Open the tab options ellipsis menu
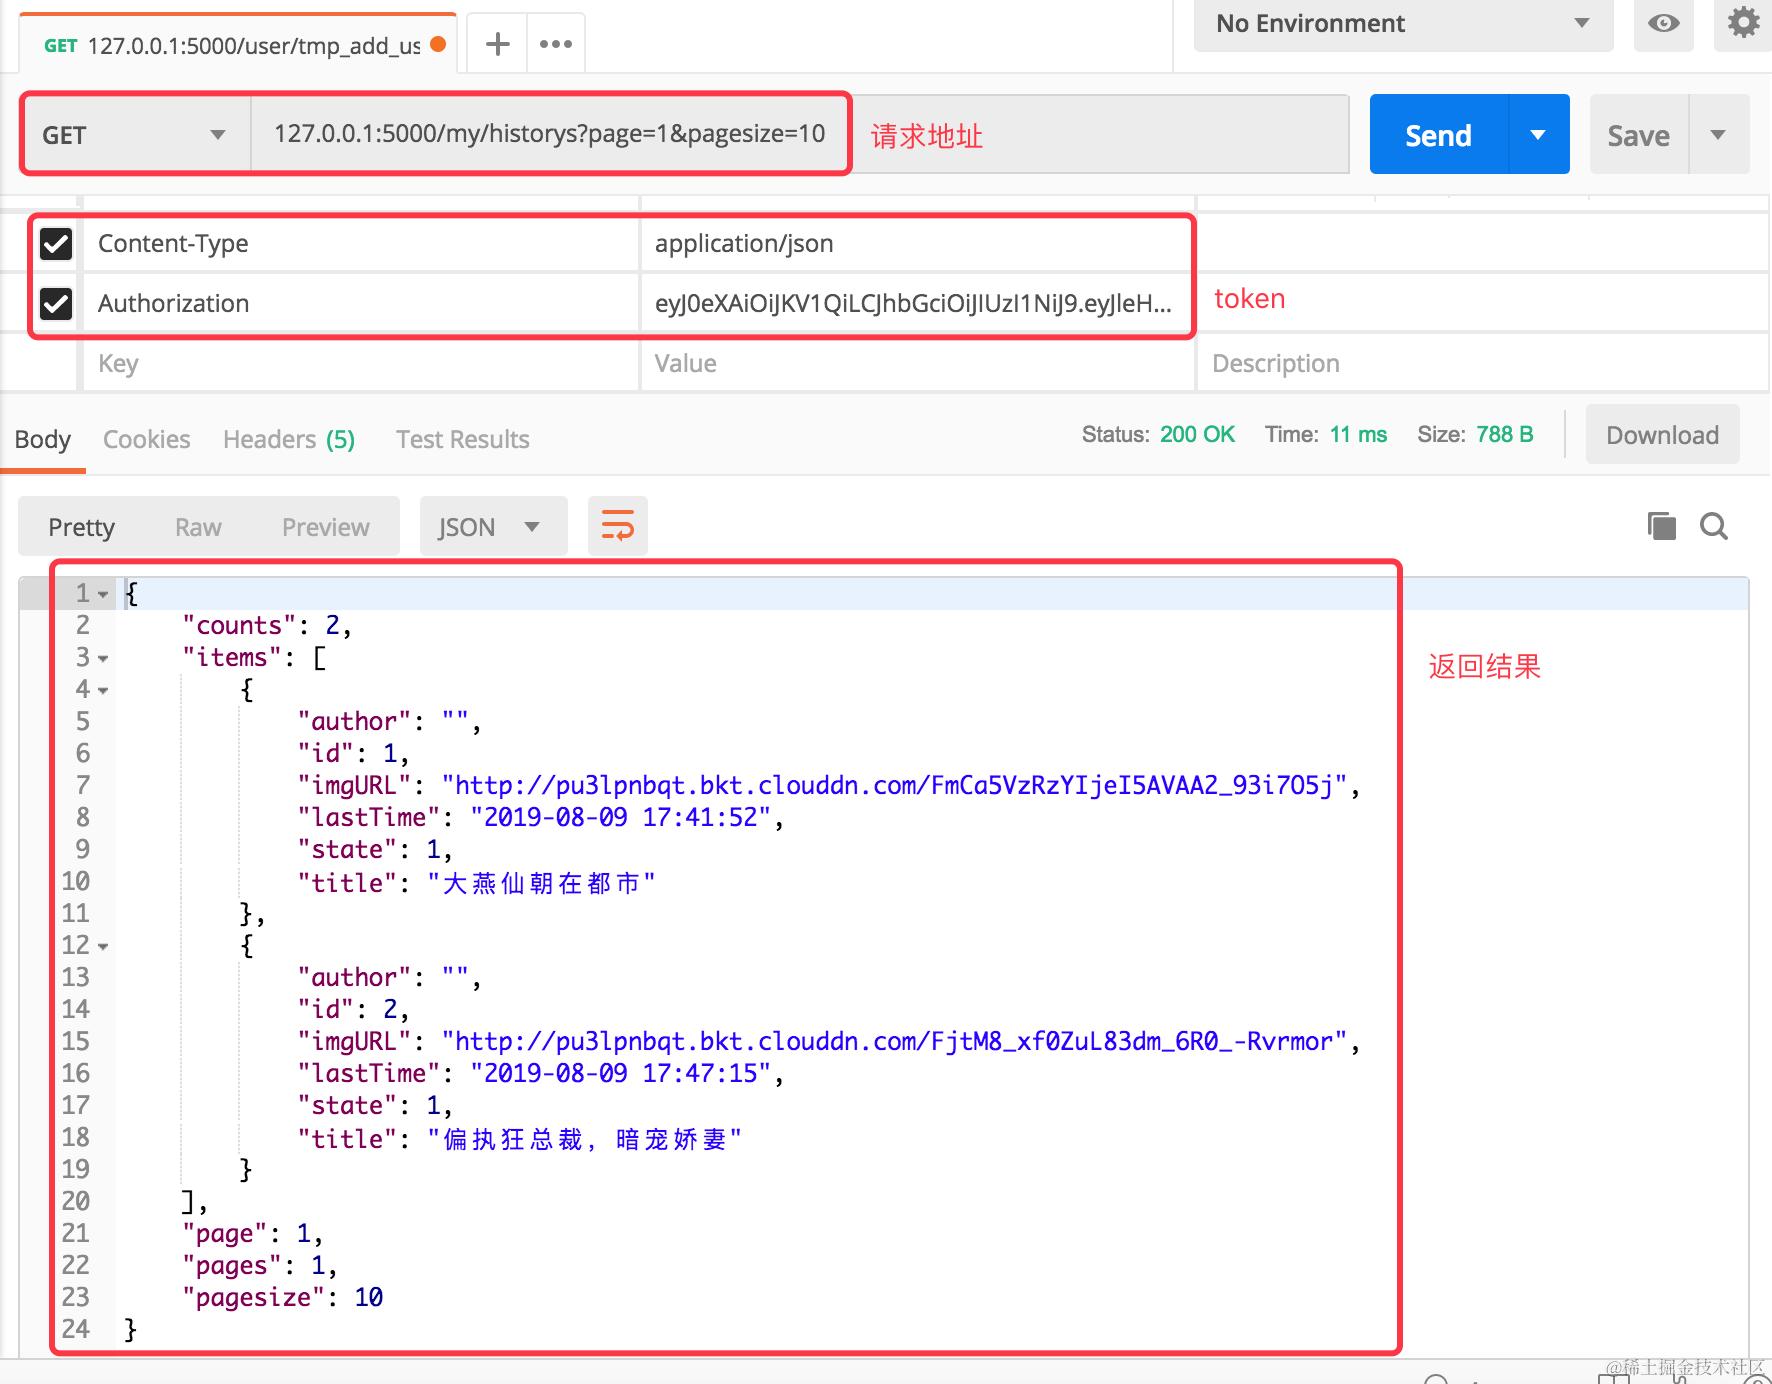1772x1384 pixels. [x=556, y=44]
